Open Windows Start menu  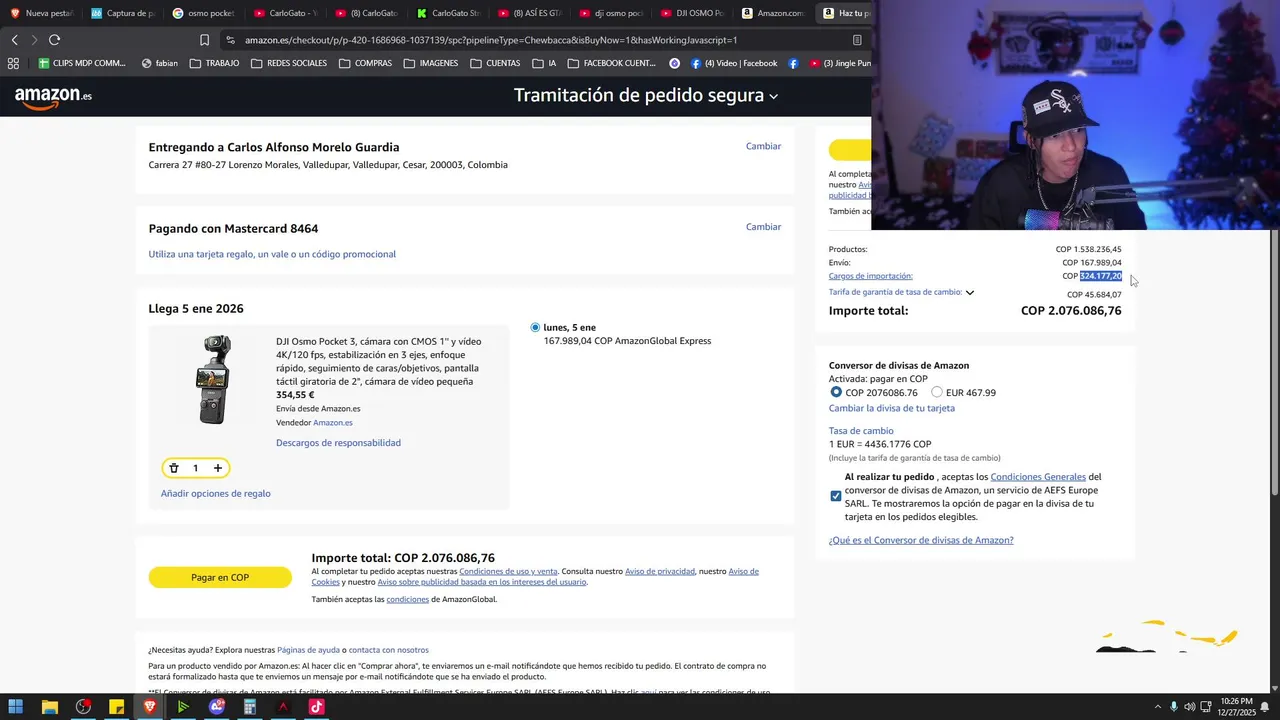point(16,707)
